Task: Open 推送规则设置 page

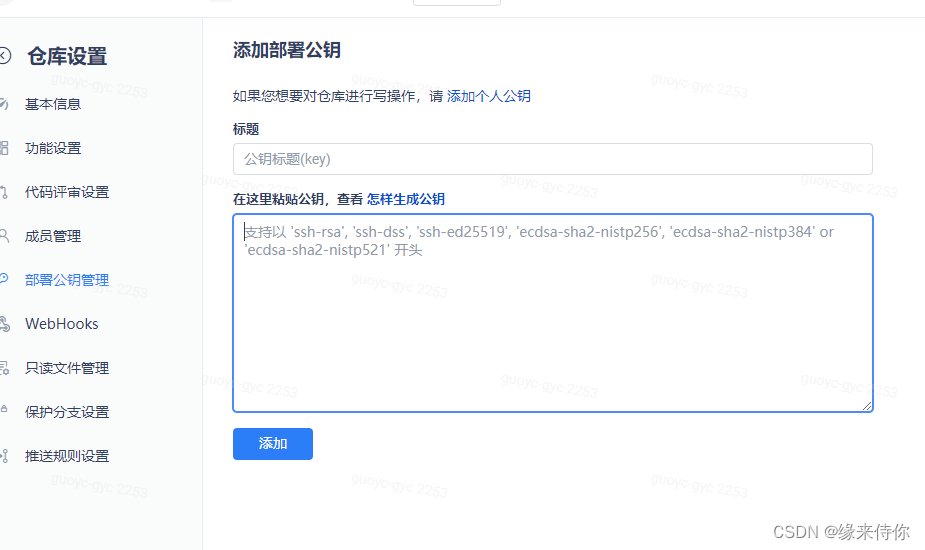Action: click(x=67, y=456)
